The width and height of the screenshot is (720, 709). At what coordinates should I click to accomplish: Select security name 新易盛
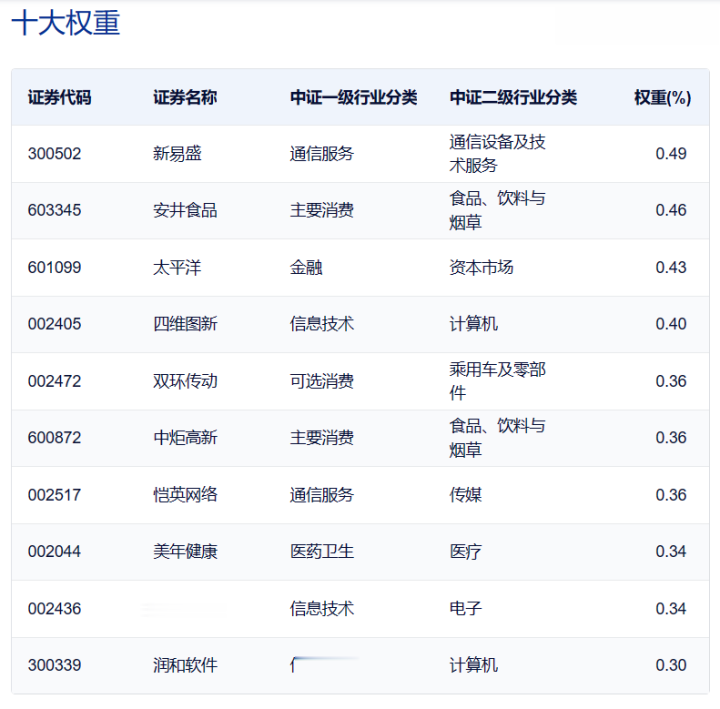tap(177, 153)
